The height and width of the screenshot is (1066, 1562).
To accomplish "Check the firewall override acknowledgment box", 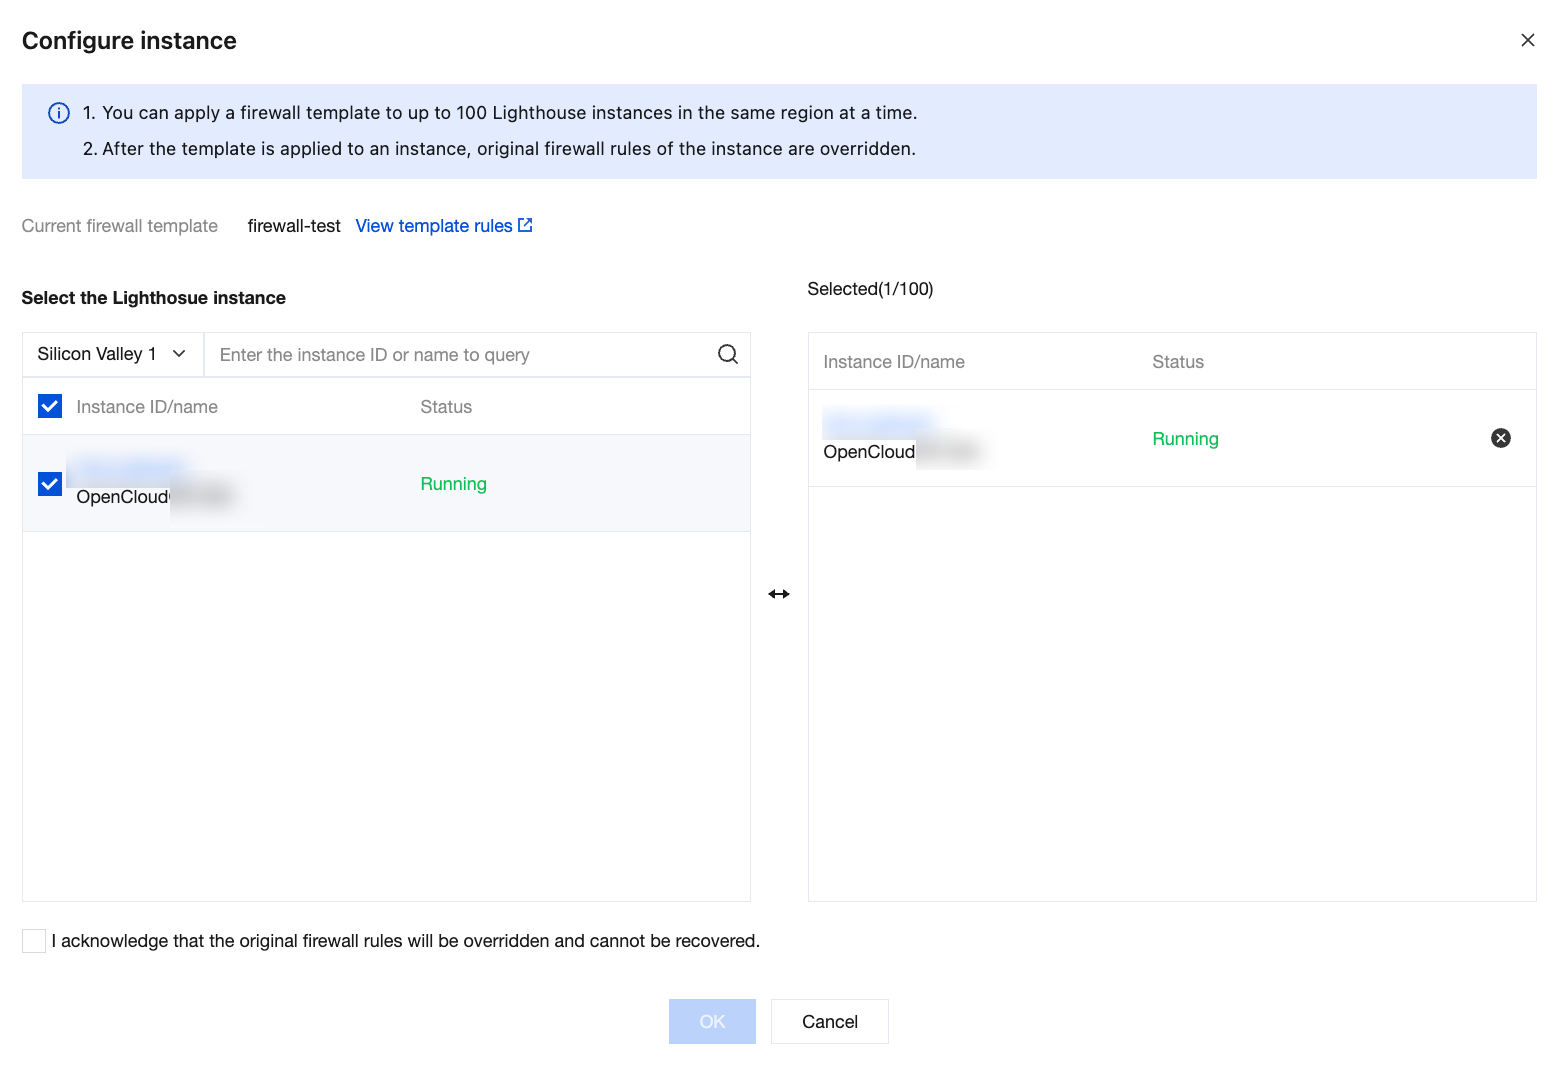I will [x=34, y=941].
